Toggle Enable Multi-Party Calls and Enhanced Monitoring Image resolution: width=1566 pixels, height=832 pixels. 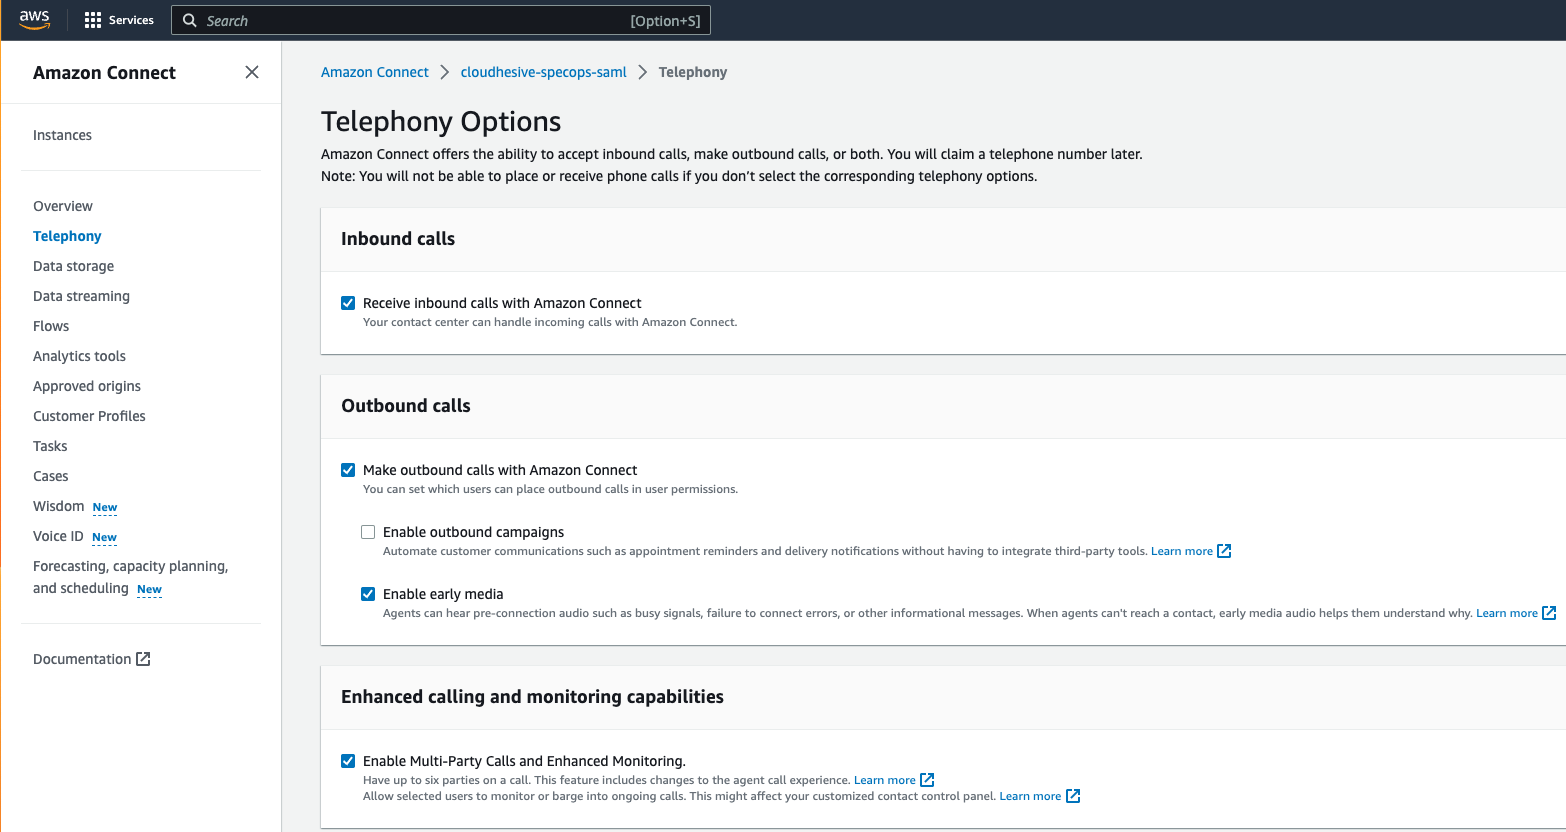pyautogui.click(x=348, y=761)
